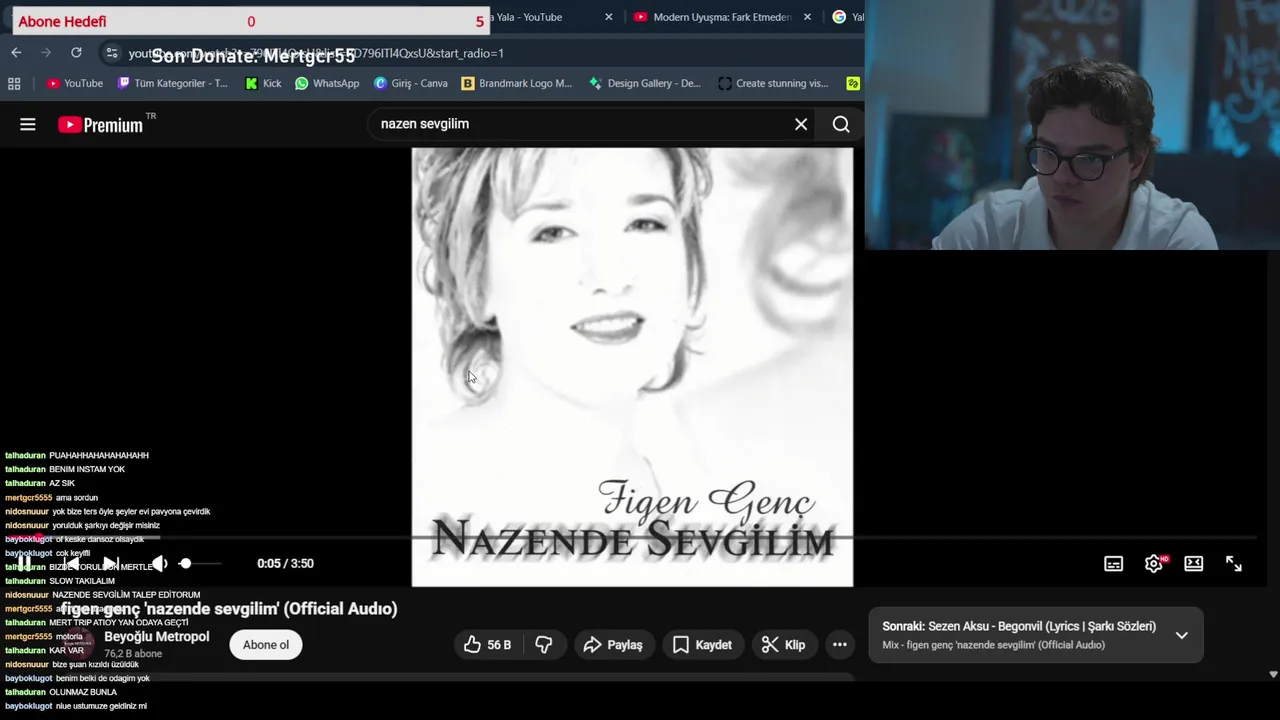Image resolution: width=1280 pixels, height=720 pixels.
Task: Go back with the browser back arrow
Action: [16, 53]
